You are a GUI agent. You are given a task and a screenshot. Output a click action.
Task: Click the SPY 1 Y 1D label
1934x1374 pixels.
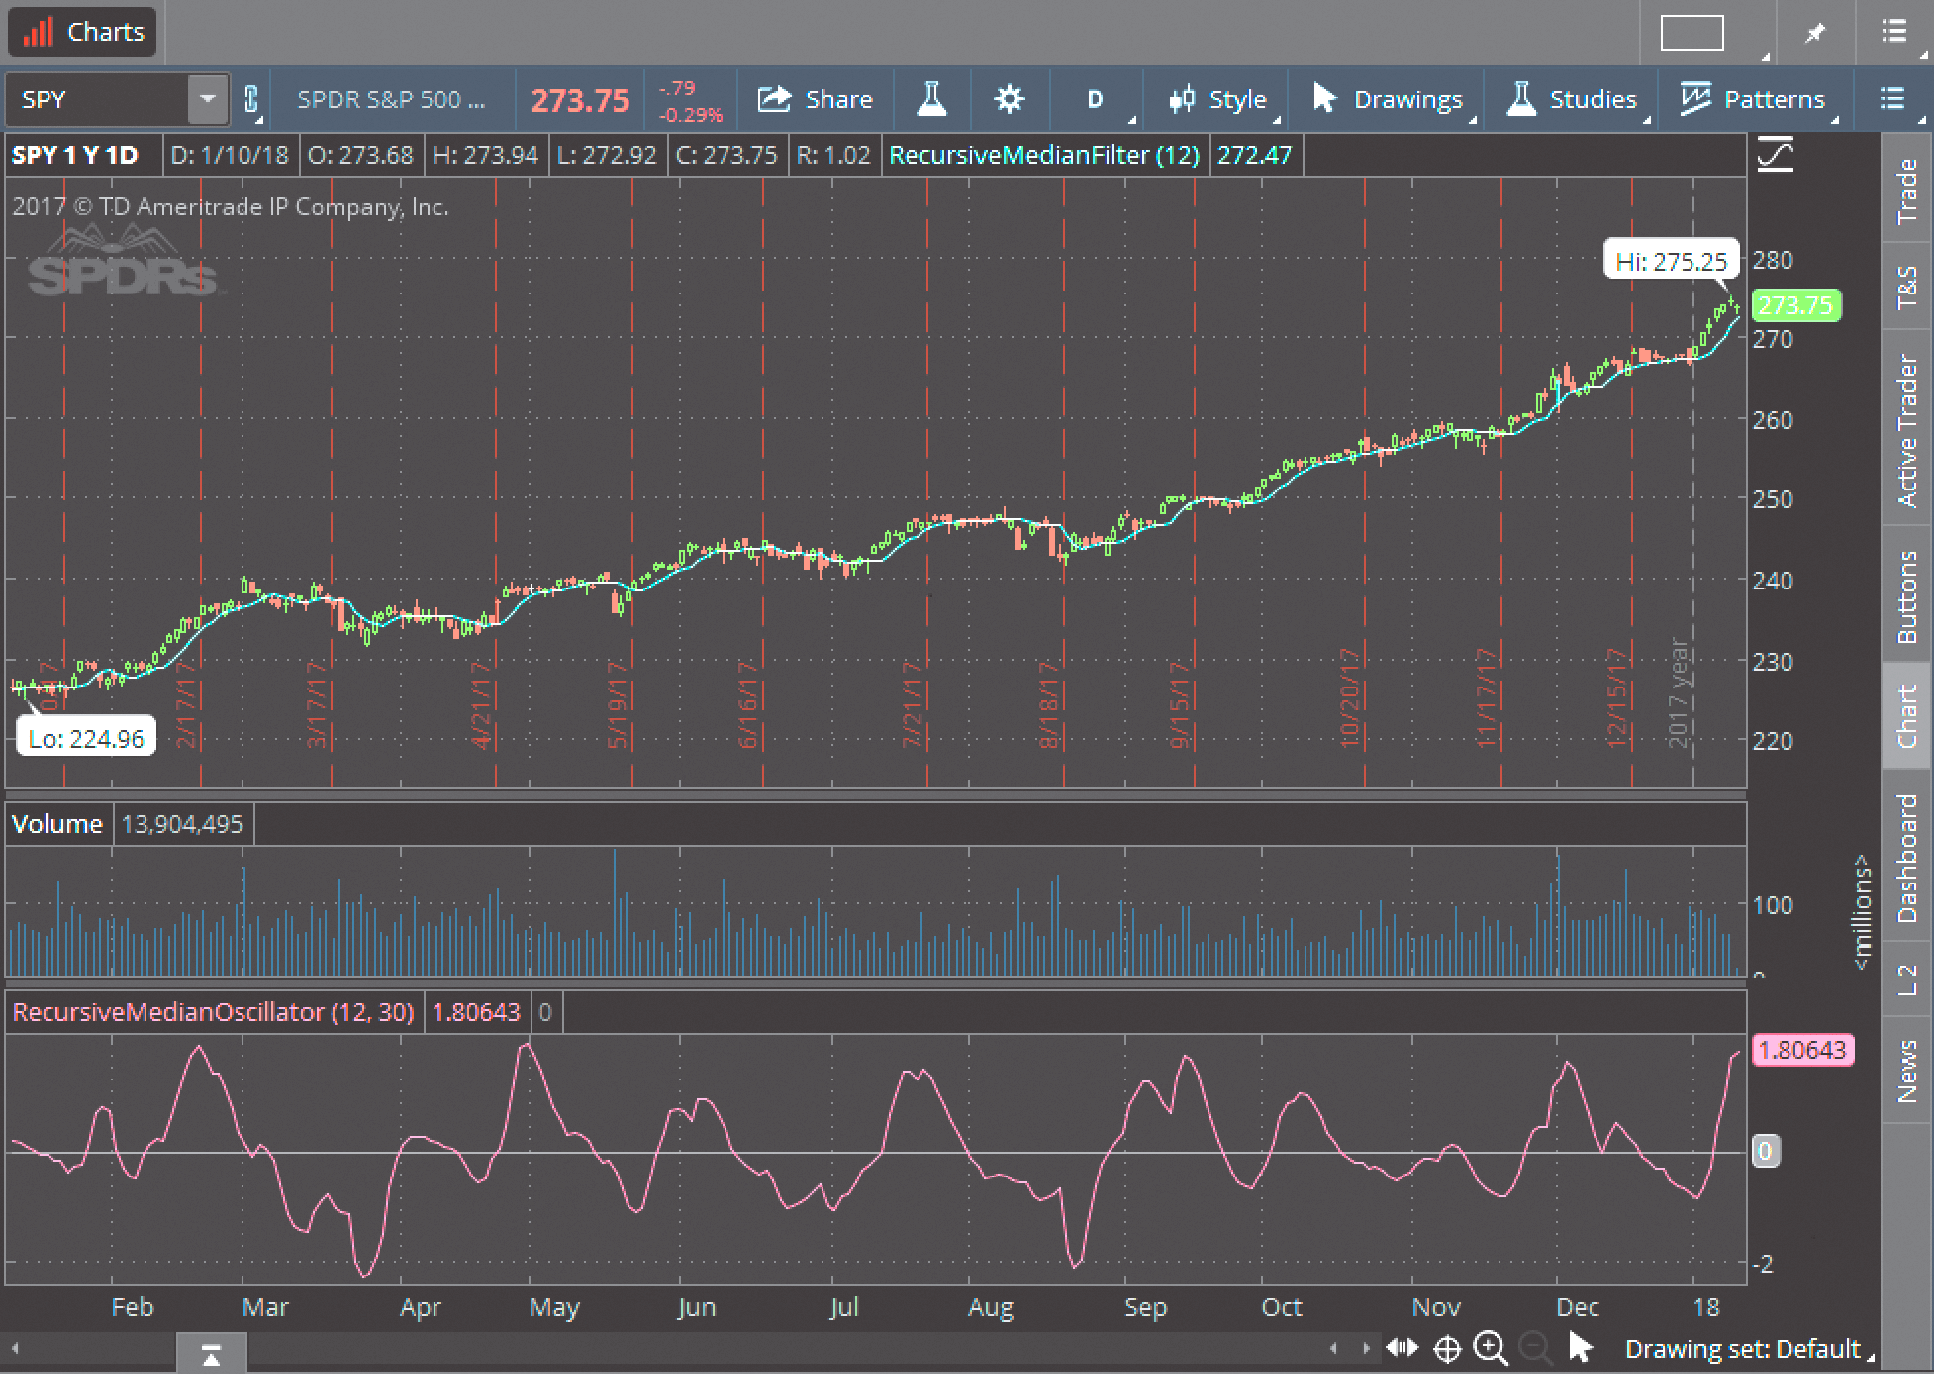coord(75,156)
